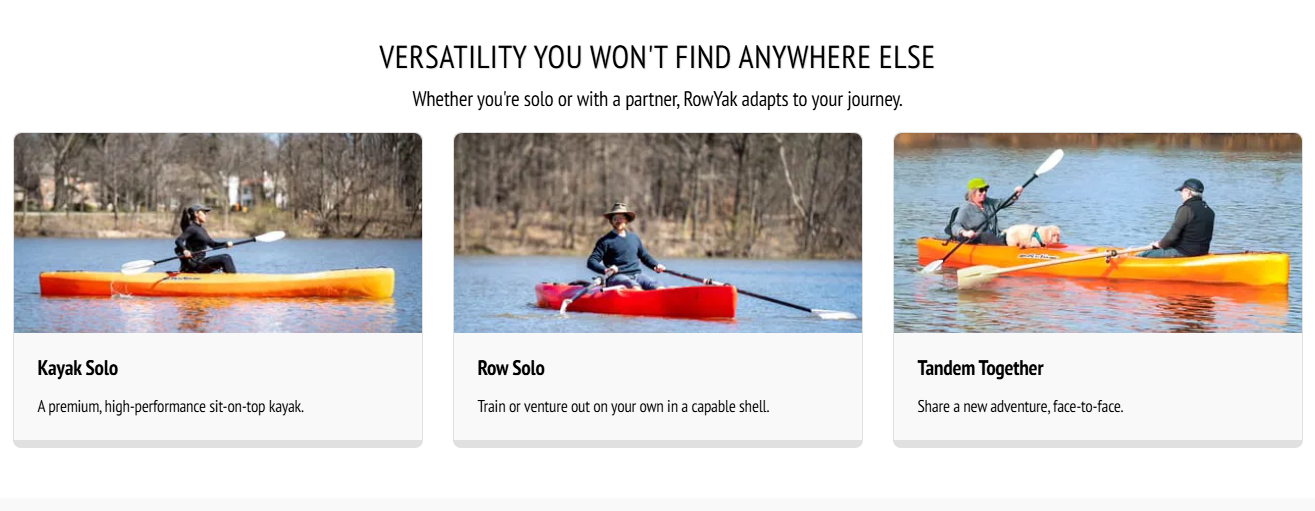
Task: Click the "RowYak adapts to your journey" subtitle
Action: point(657,100)
